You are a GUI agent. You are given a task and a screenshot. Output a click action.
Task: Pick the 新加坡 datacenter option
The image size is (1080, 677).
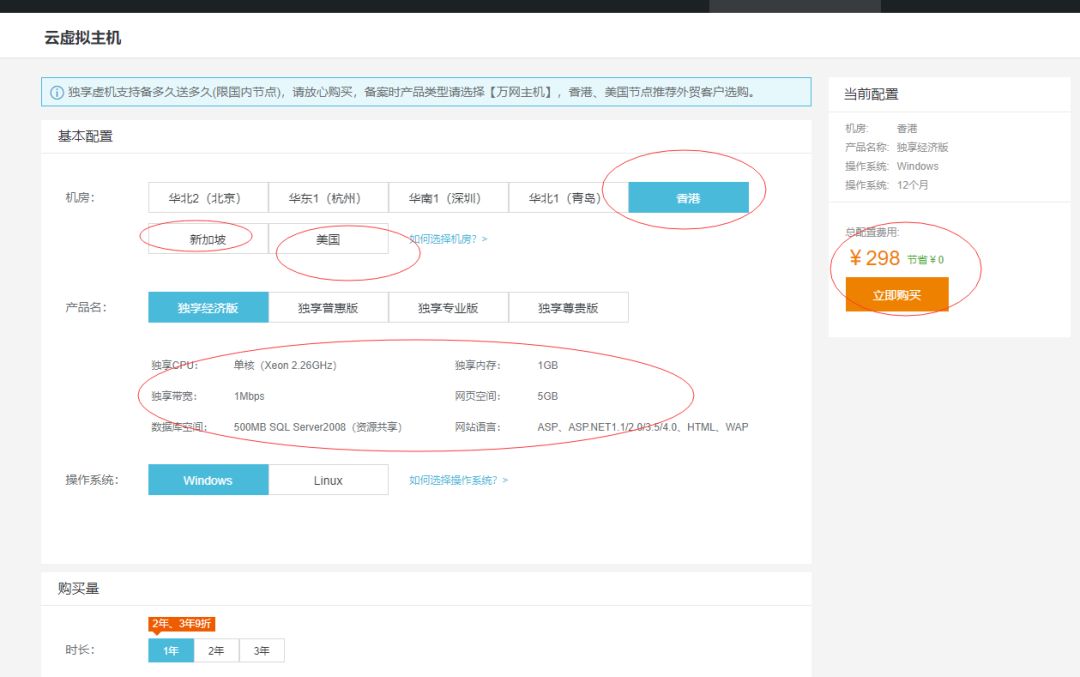click(x=208, y=239)
